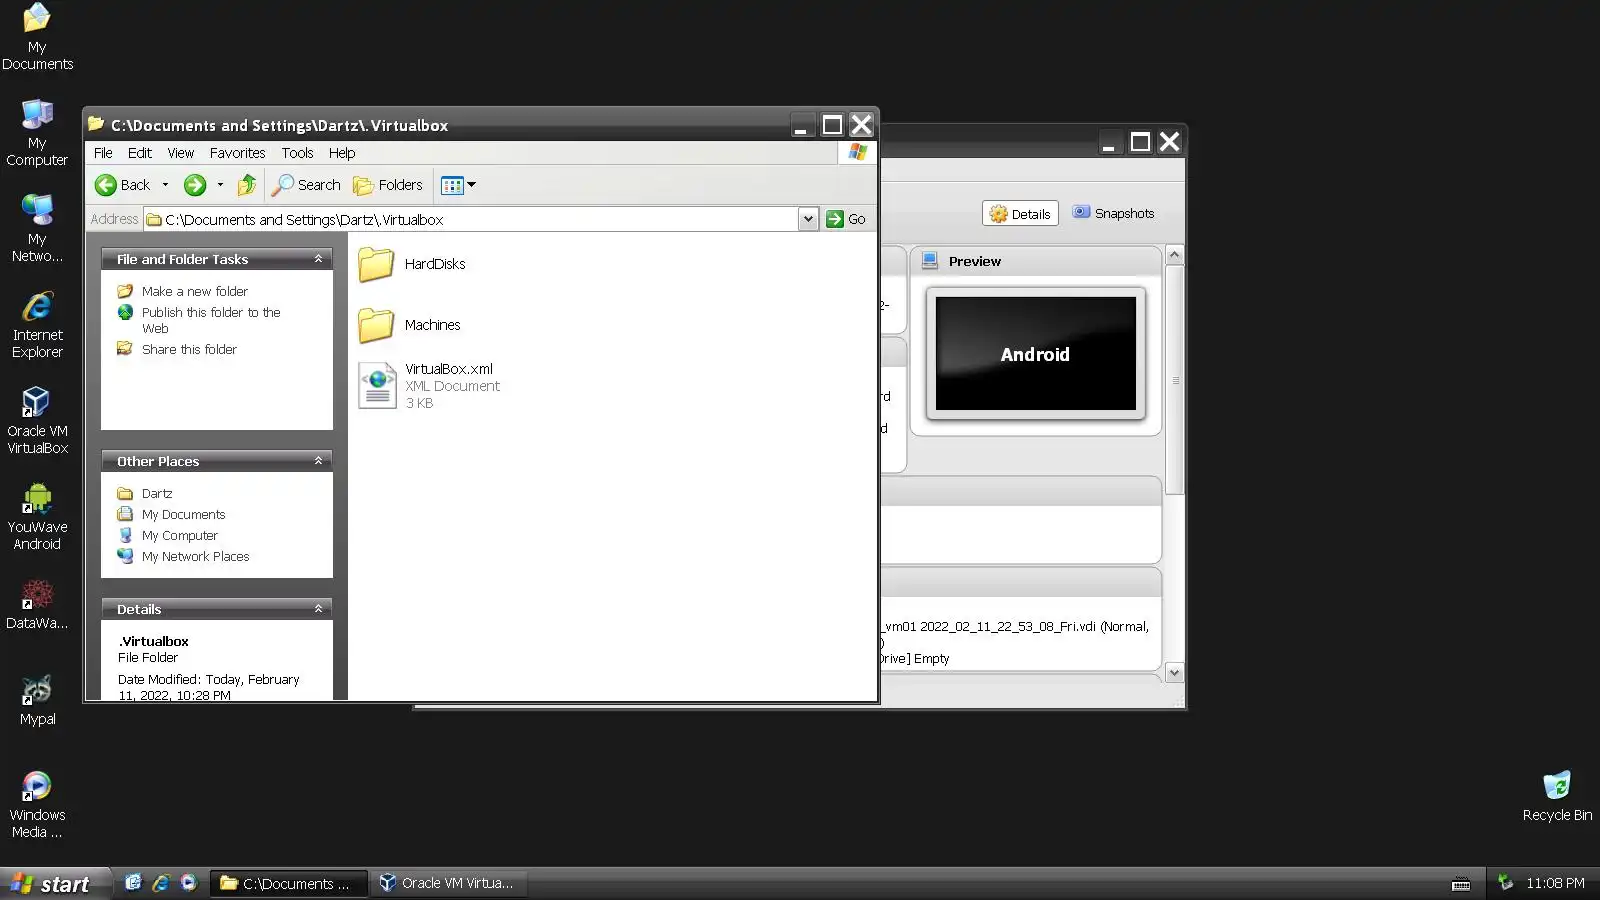Click the address bar path field
Image resolution: width=1600 pixels, height=900 pixels.
pos(471,220)
